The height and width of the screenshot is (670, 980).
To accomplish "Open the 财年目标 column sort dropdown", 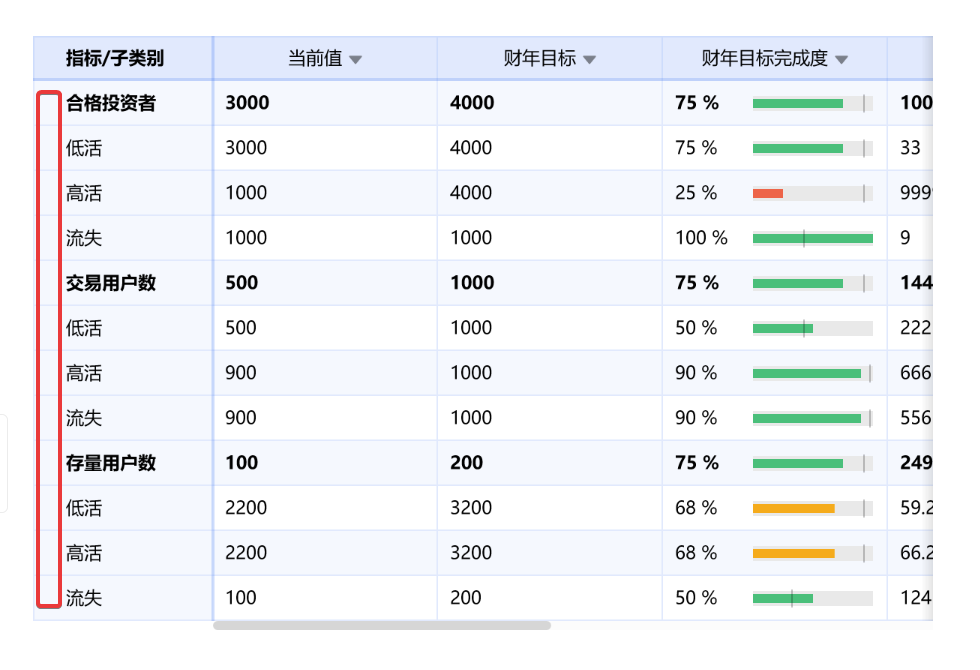I will click(590, 58).
